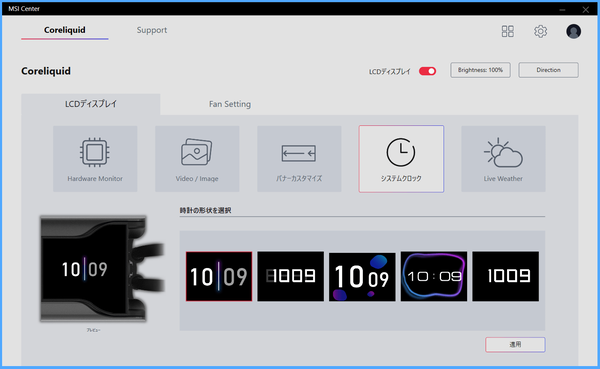Select the clock style with colorful blobs
600x369 pixels.
362,276
